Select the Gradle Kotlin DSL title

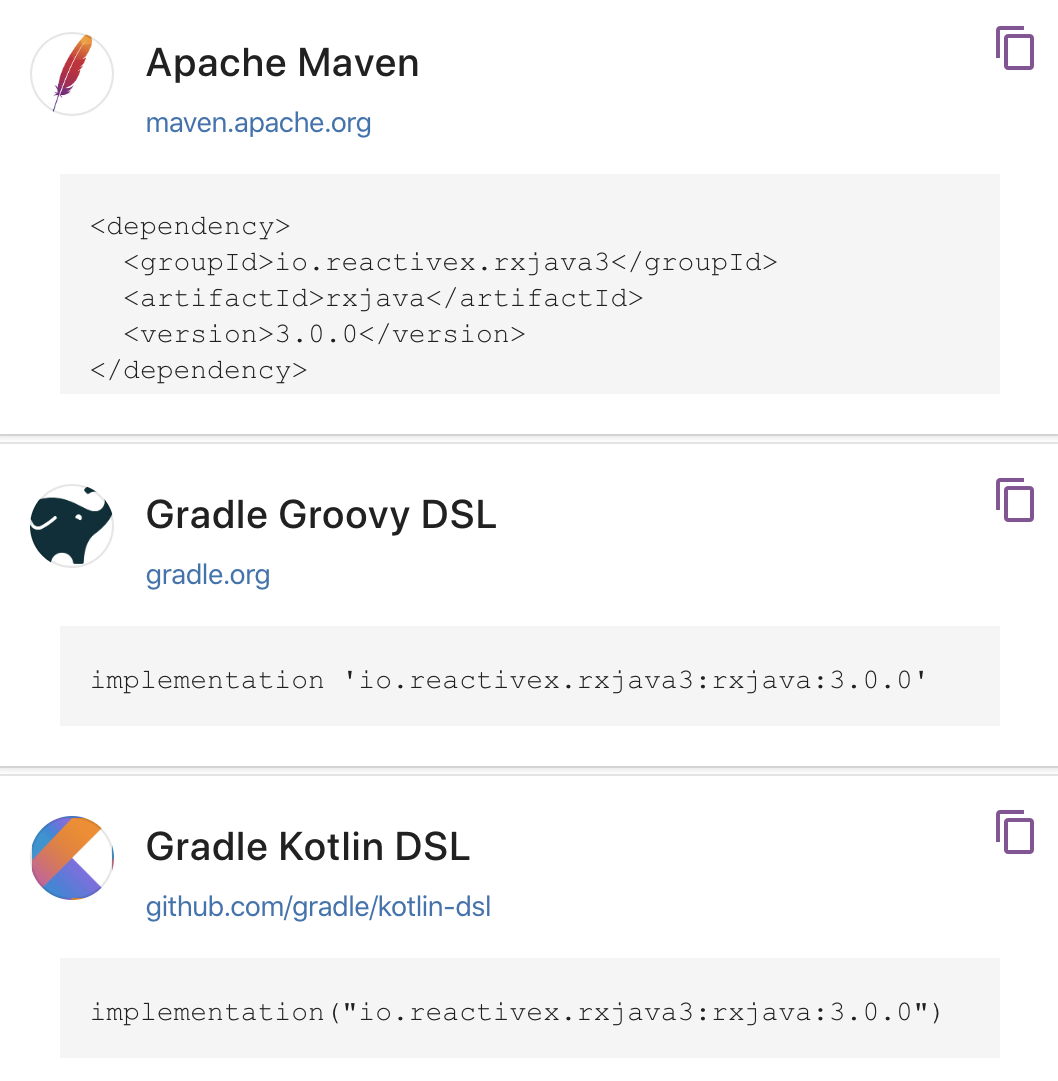[308, 848]
